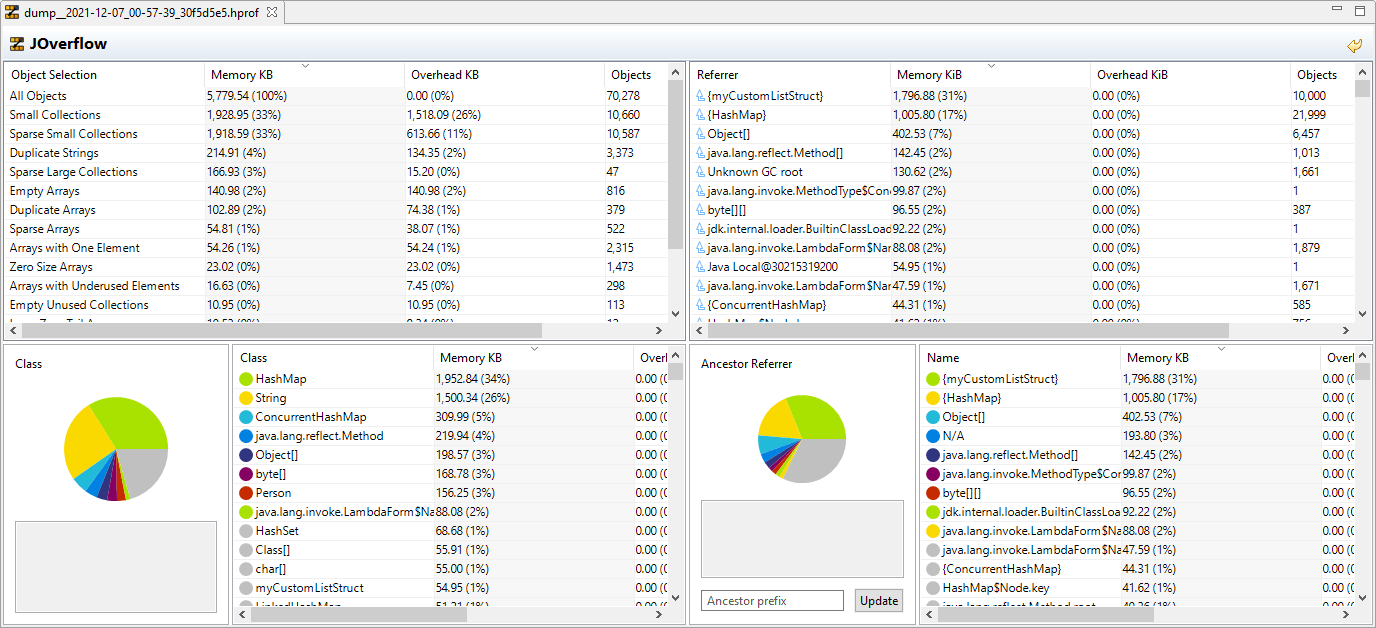Click the Ancestor Referrer pie chart
The image size is (1376, 628).
click(x=802, y=439)
